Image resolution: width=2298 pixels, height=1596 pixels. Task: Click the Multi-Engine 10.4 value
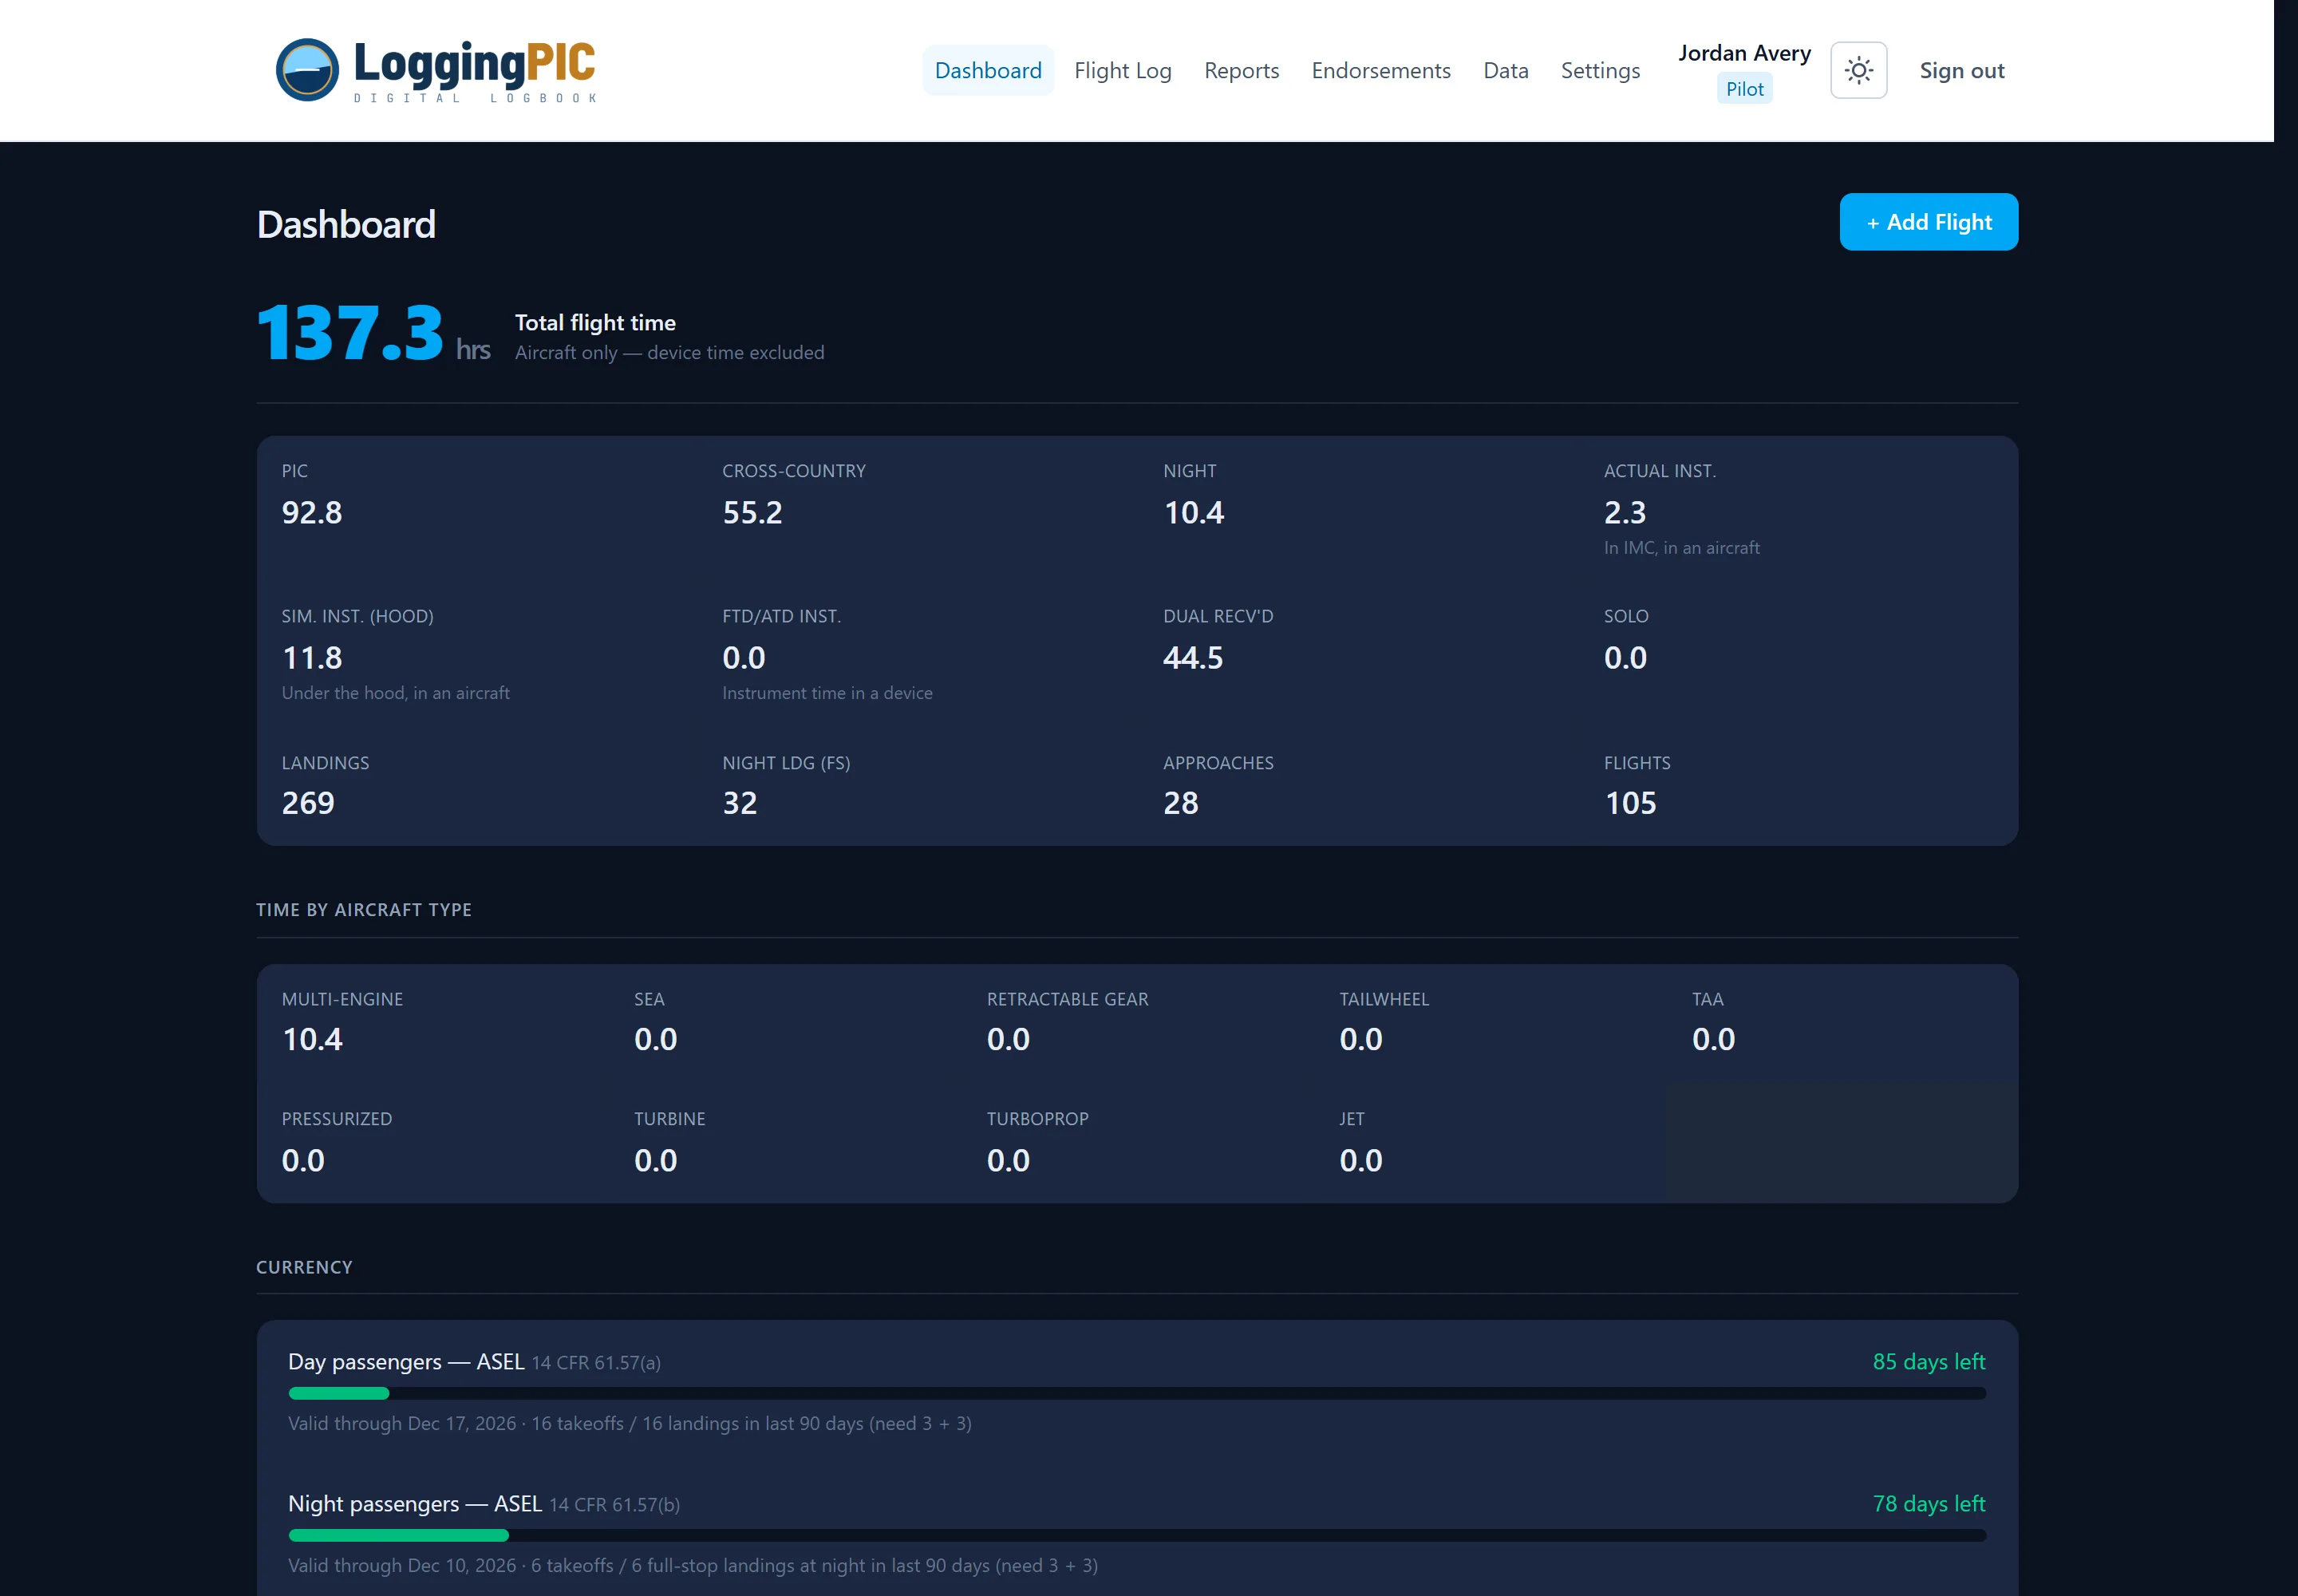[x=311, y=1040]
